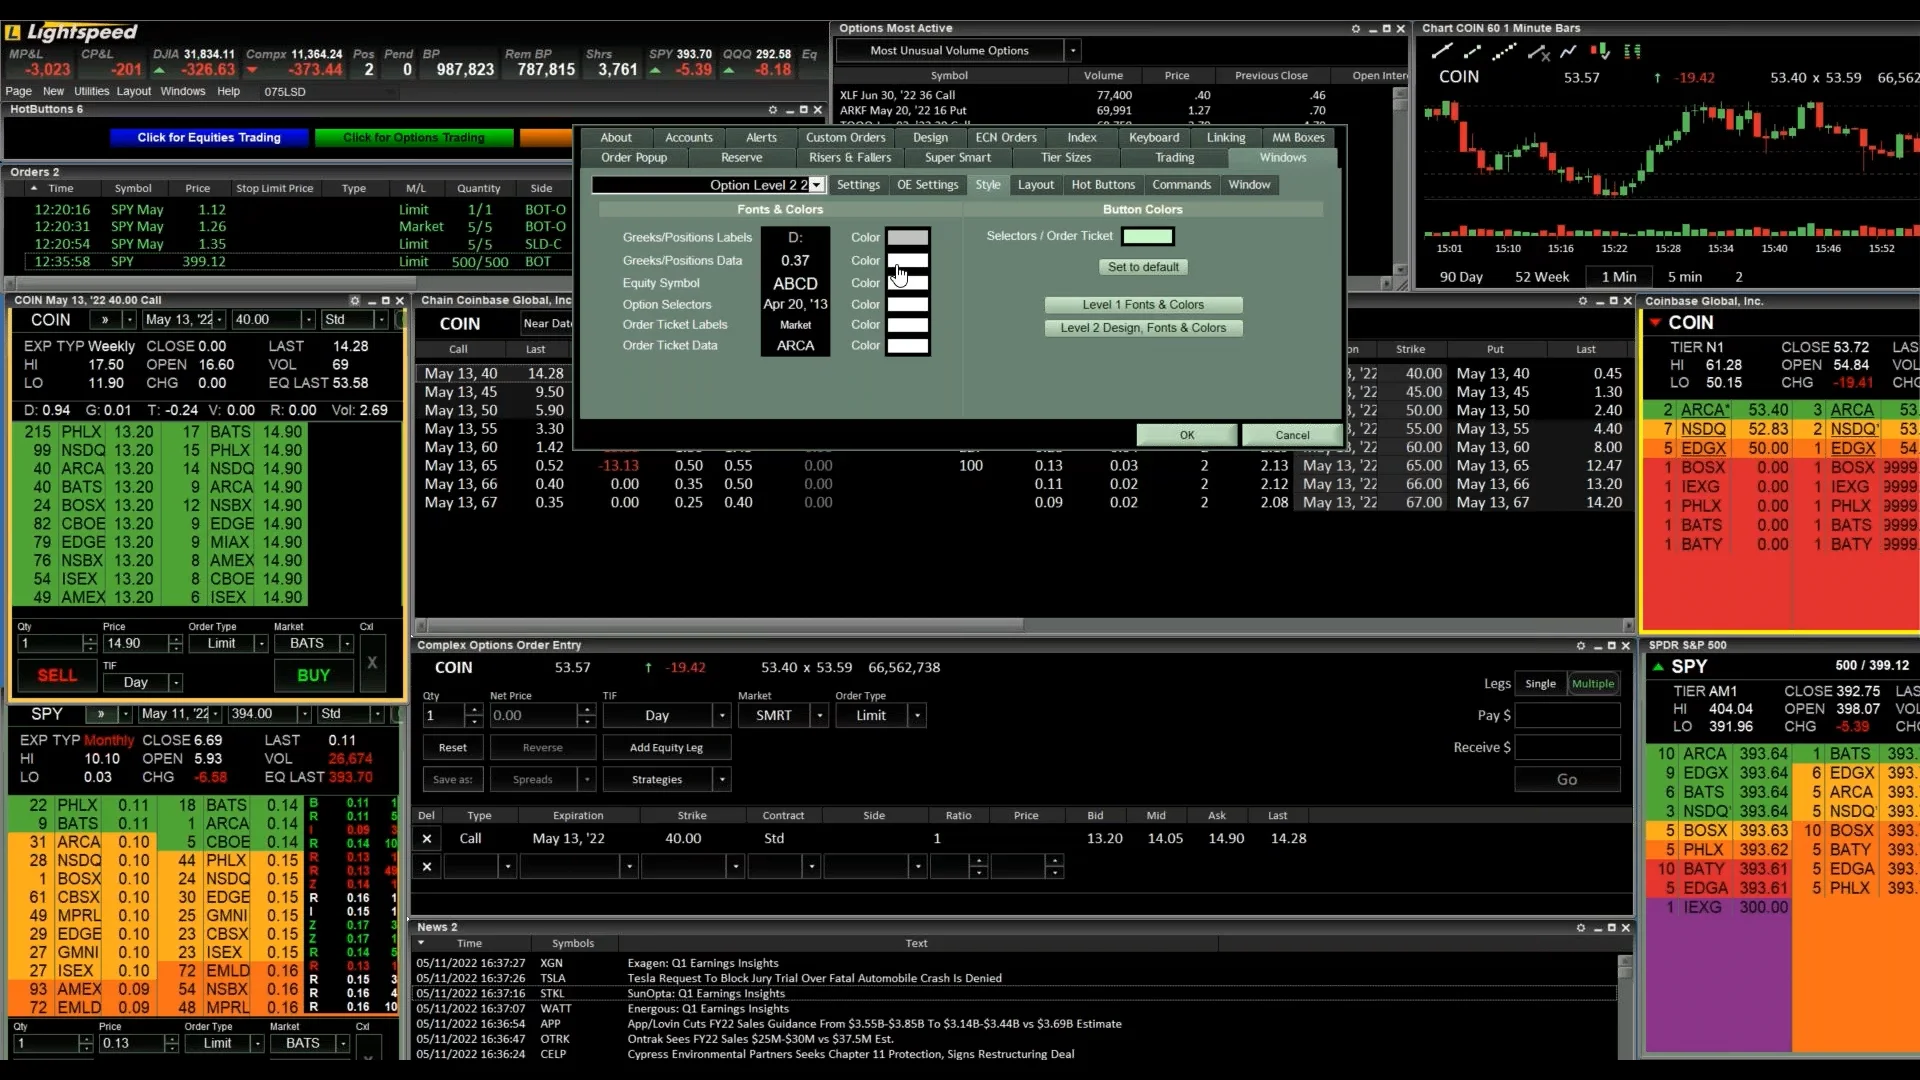Open the SMRT market dropdown
1920x1080 pixels.
[819, 716]
